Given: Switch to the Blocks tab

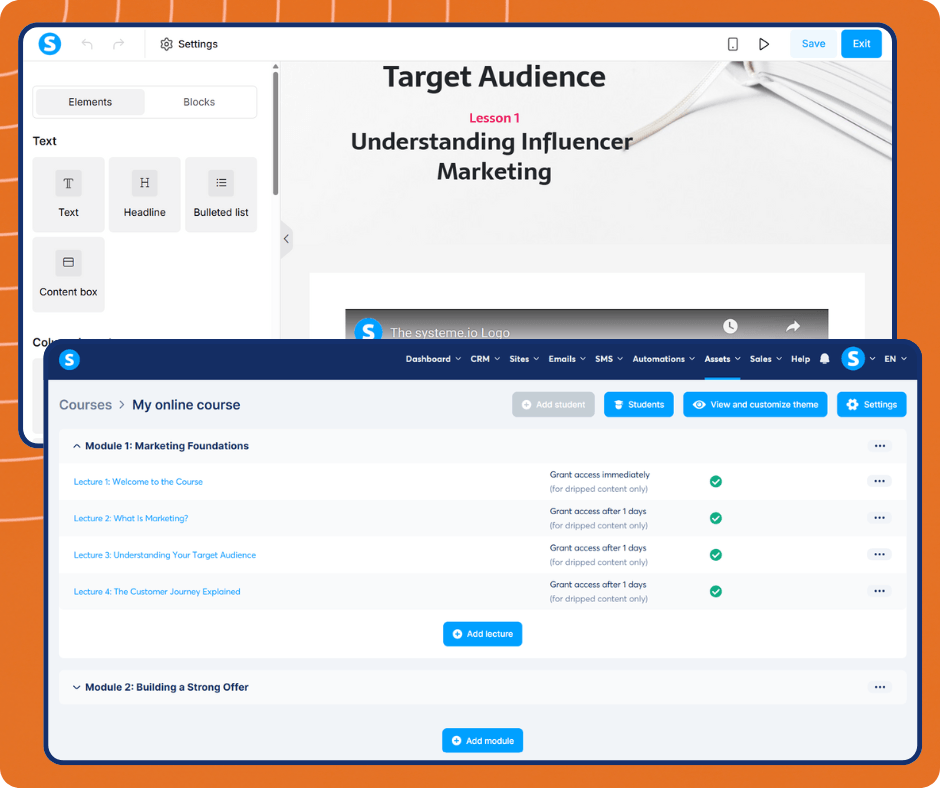Looking at the screenshot, I should pyautogui.click(x=199, y=102).
